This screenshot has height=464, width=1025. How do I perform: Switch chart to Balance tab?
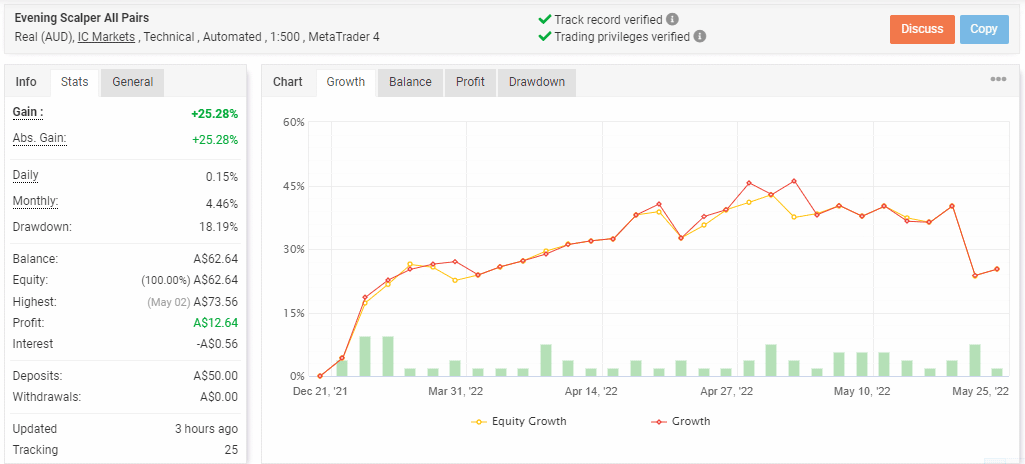410,82
